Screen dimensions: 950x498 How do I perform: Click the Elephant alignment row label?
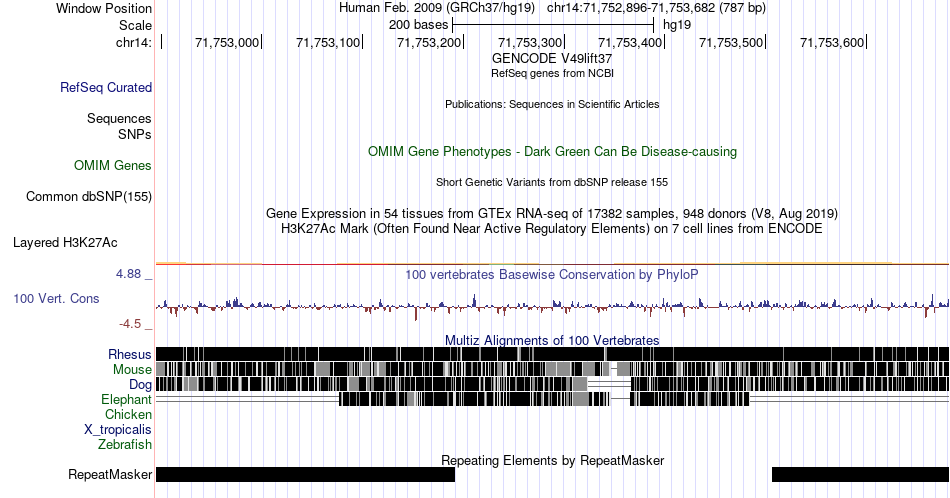pos(127,399)
